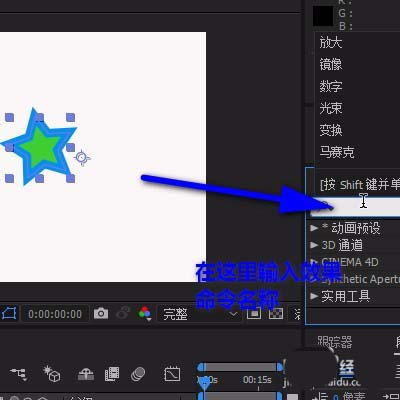Screen dimensions: 400x400
Task: Expand the 动画预设 effects category
Action: pos(313,228)
